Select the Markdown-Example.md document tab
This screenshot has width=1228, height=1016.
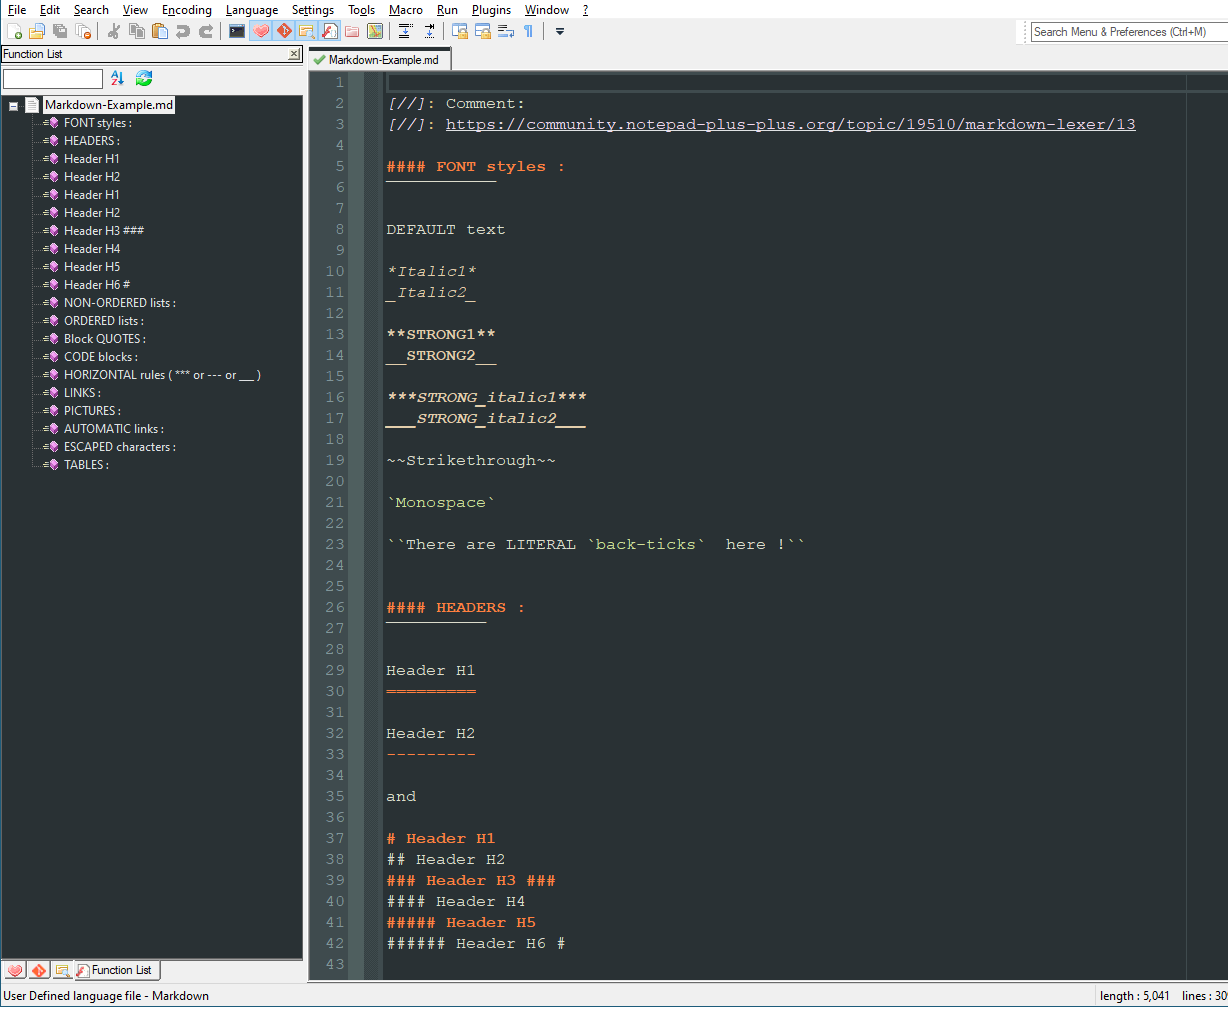(x=380, y=60)
